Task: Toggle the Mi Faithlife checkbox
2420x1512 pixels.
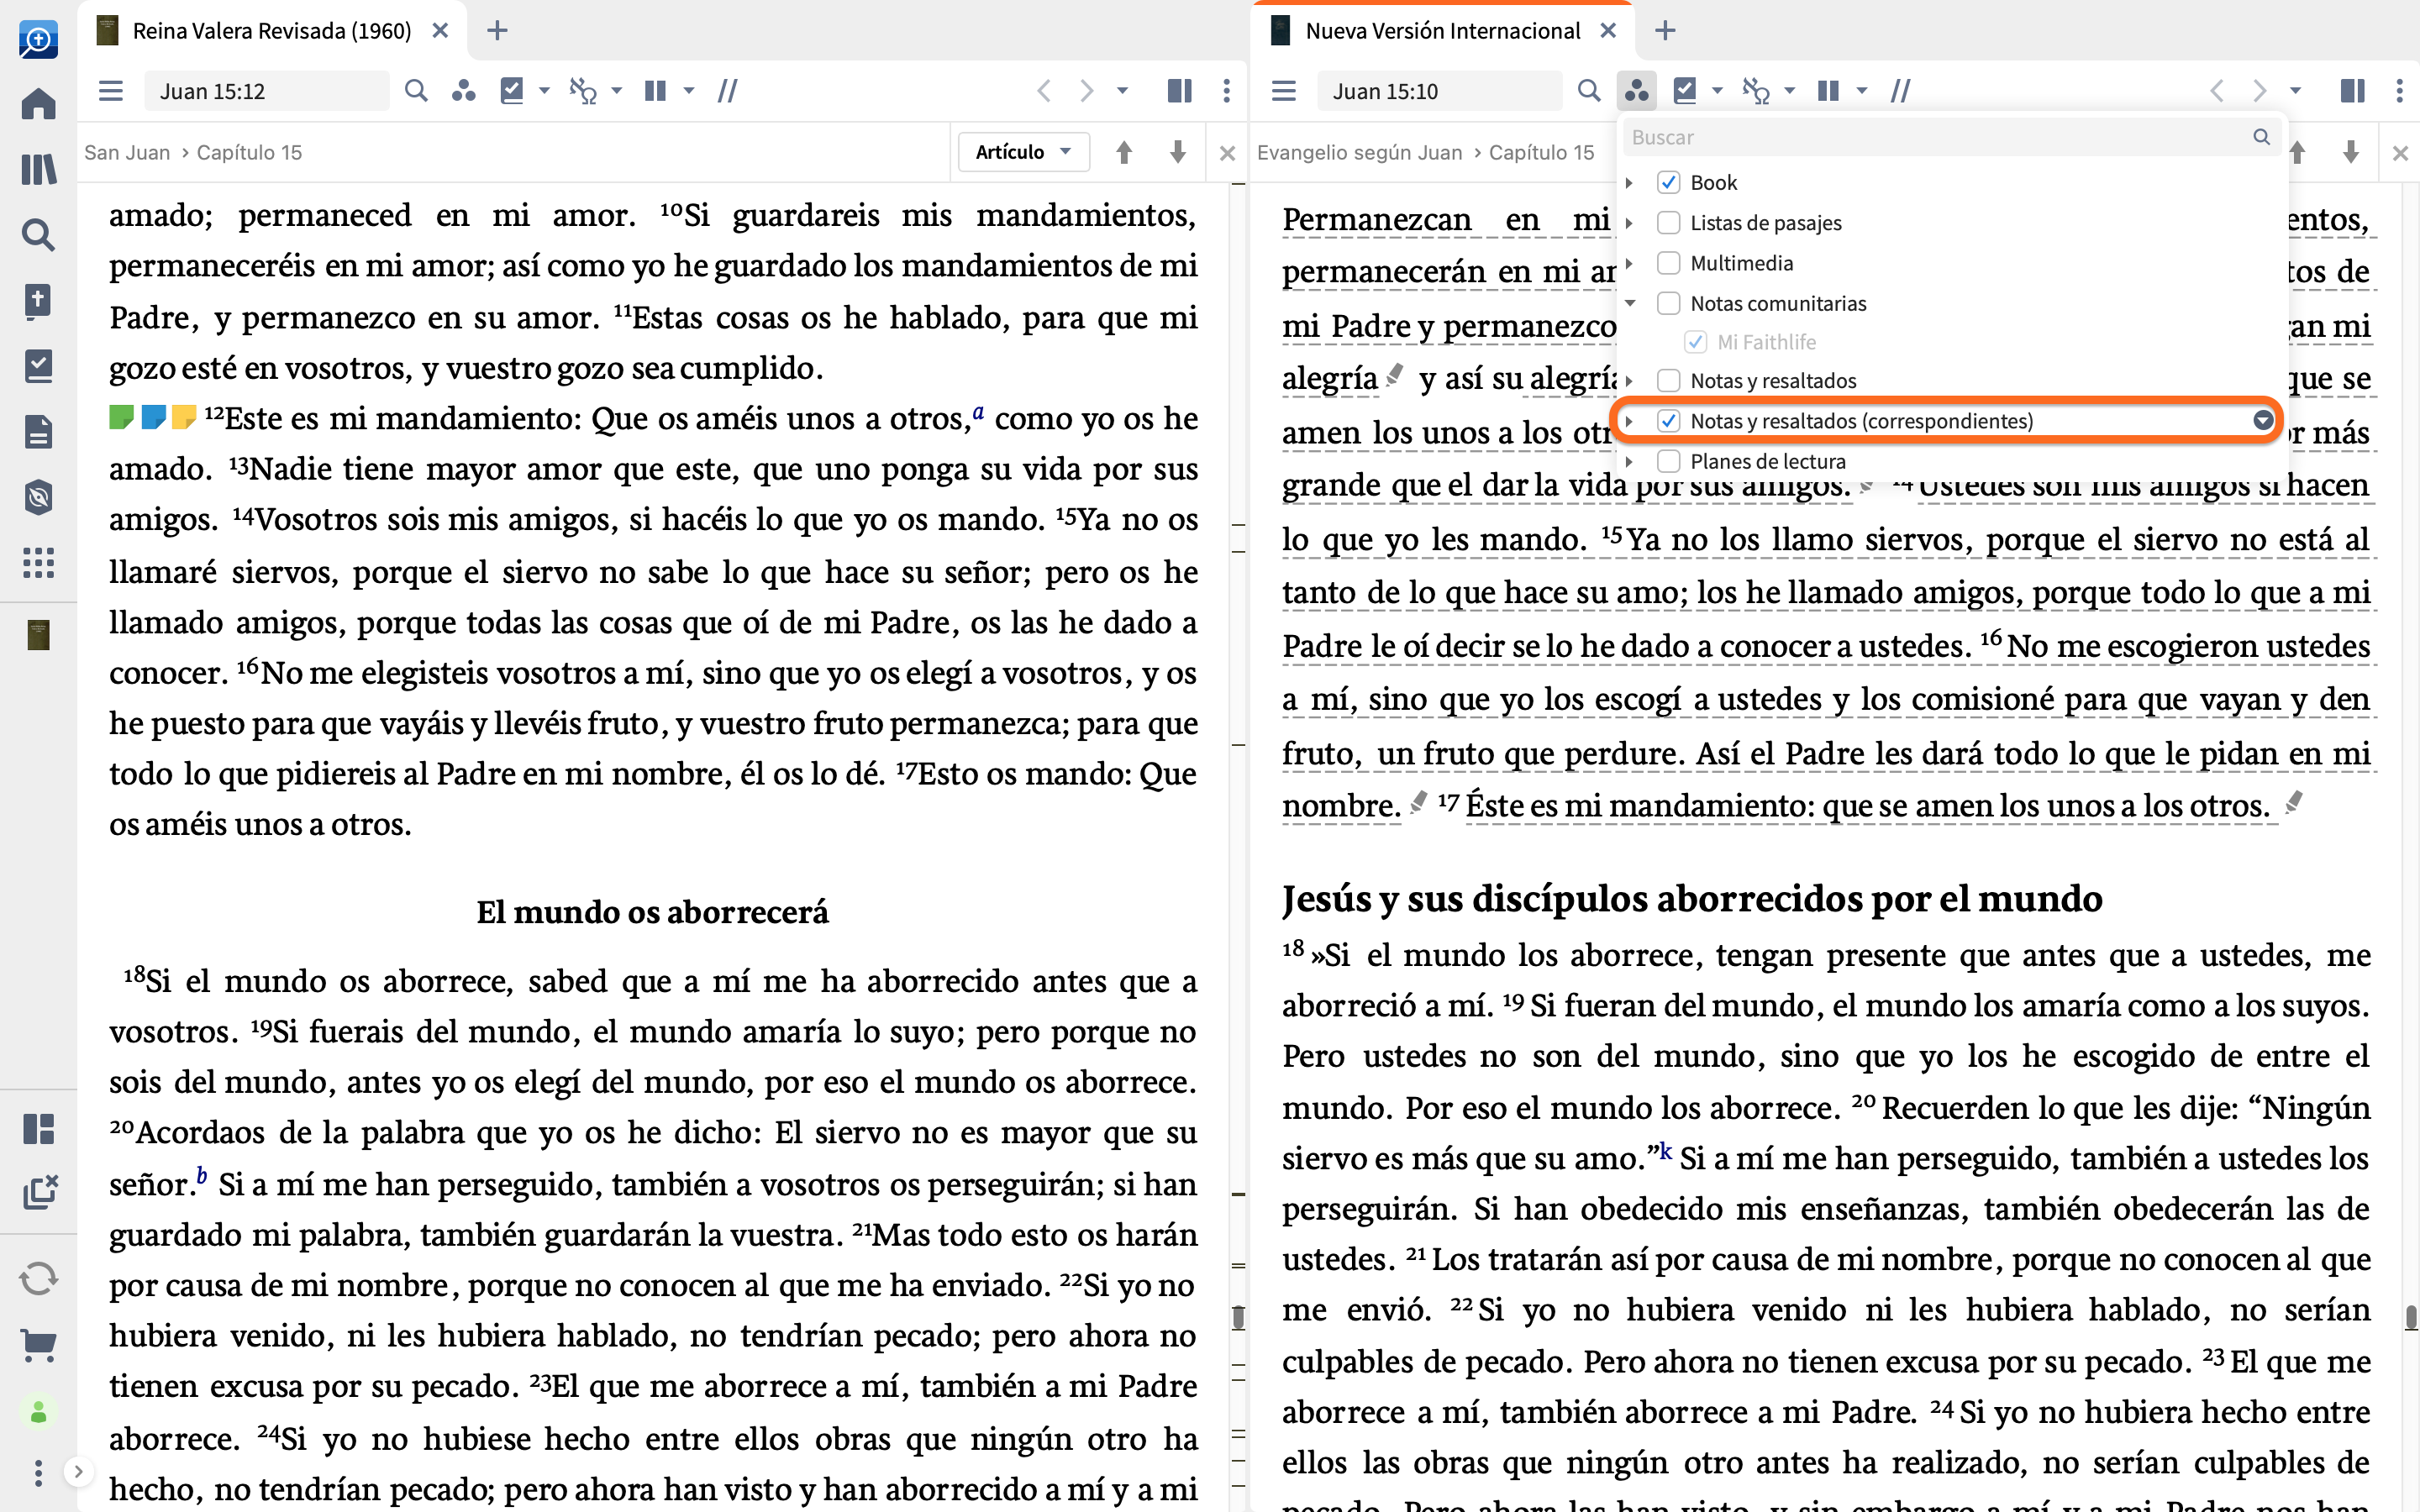Action: 1695,342
